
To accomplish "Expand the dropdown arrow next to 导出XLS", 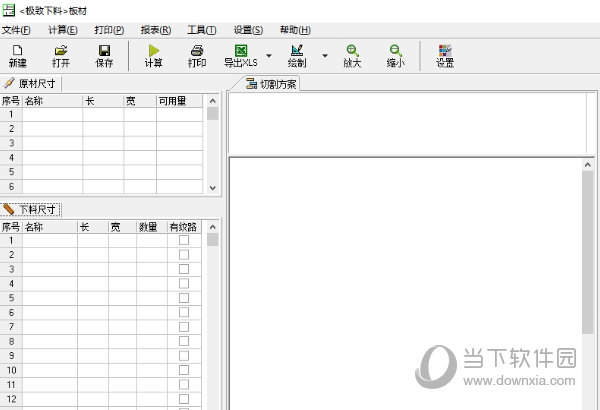I will click(269, 56).
